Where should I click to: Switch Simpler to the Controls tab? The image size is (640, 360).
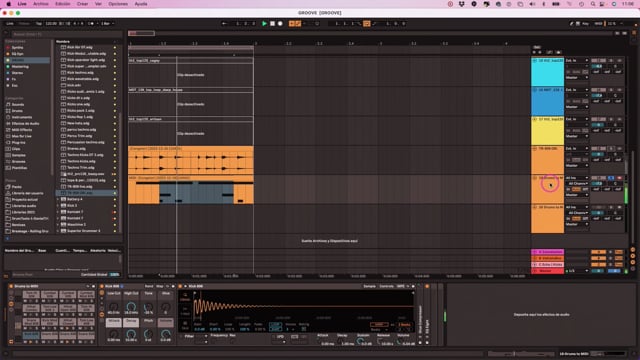(387, 286)
